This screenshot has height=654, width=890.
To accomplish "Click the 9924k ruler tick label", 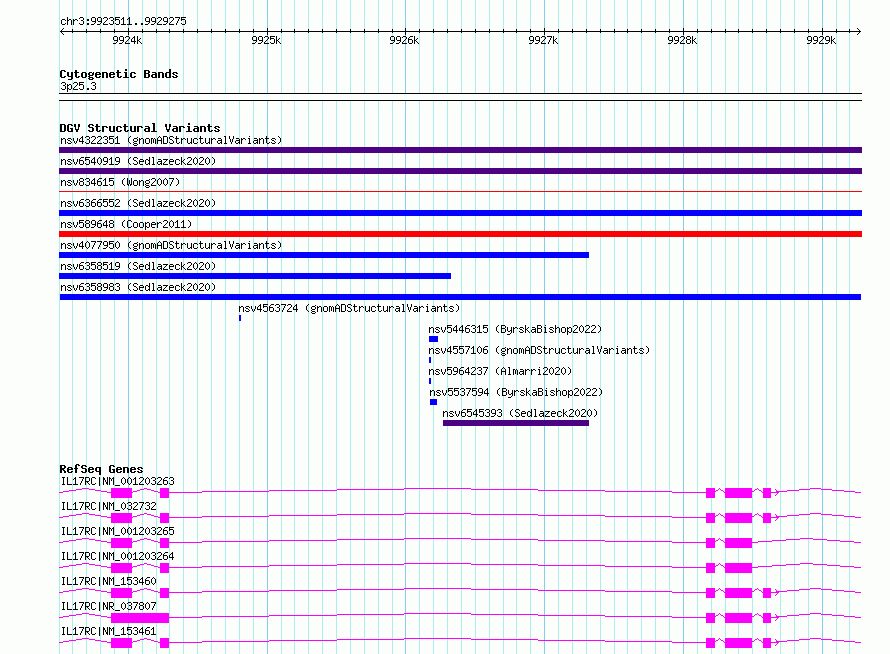I will (127, 40).
